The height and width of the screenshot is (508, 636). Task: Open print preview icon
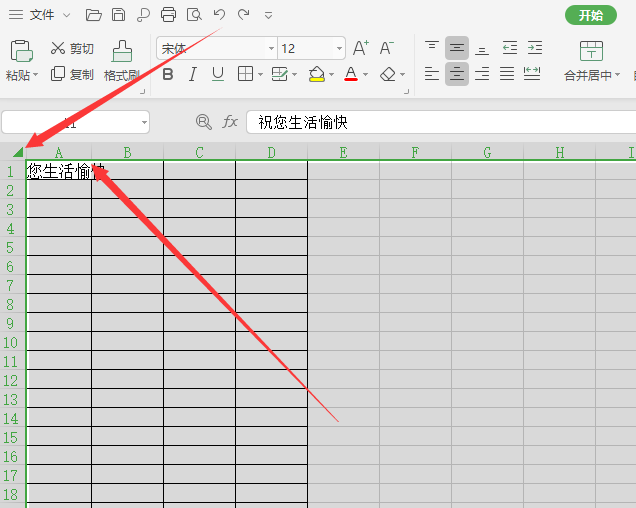(x=194, y=15)
